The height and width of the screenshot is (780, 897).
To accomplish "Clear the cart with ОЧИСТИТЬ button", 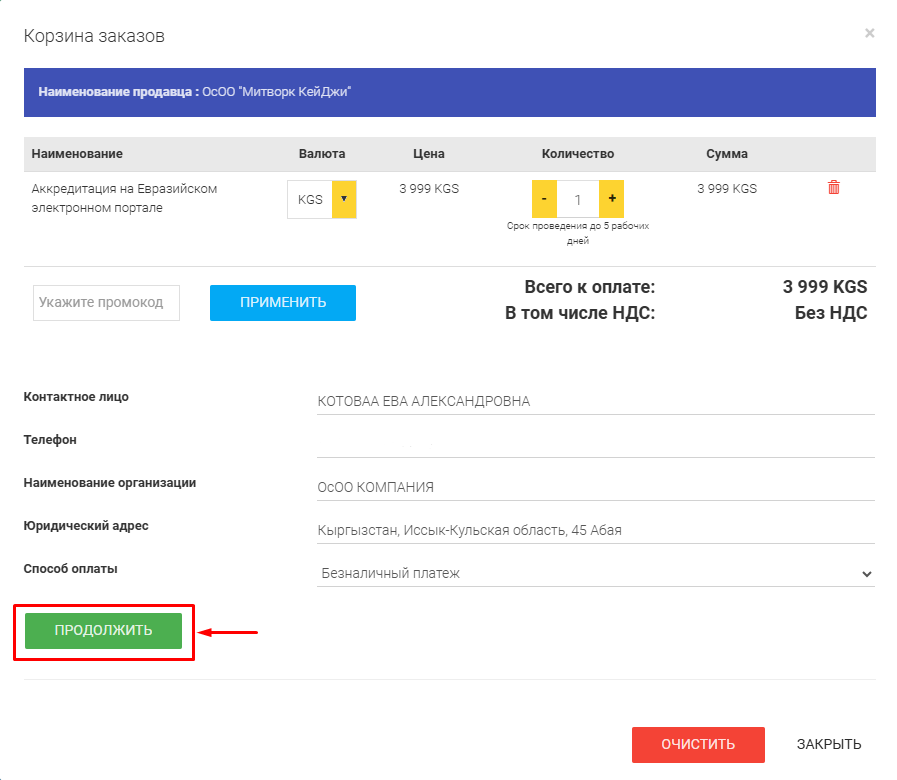I will (698, 745).
